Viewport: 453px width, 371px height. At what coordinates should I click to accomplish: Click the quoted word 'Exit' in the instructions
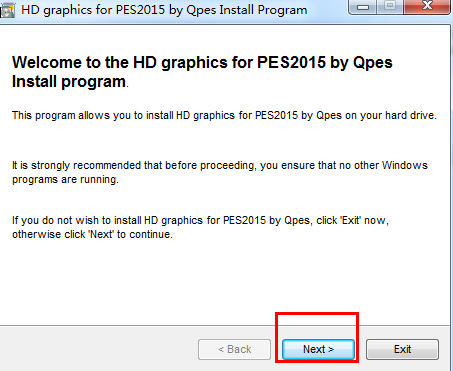pyautogui.click(x=350, y=220)
